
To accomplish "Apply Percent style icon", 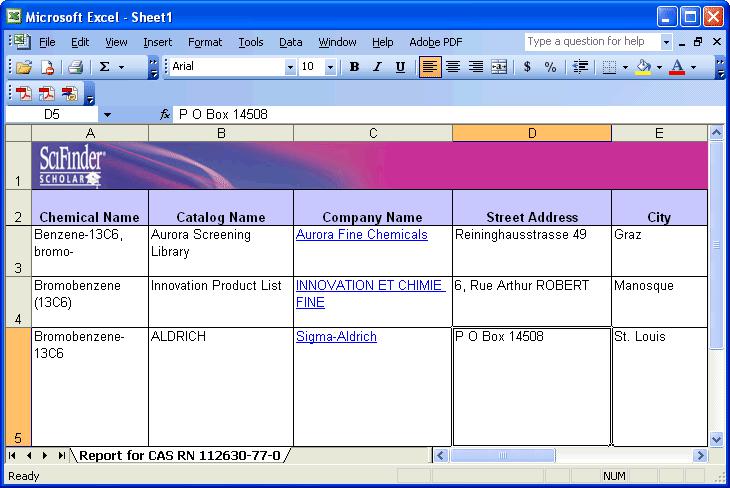I will pos(550,67).
